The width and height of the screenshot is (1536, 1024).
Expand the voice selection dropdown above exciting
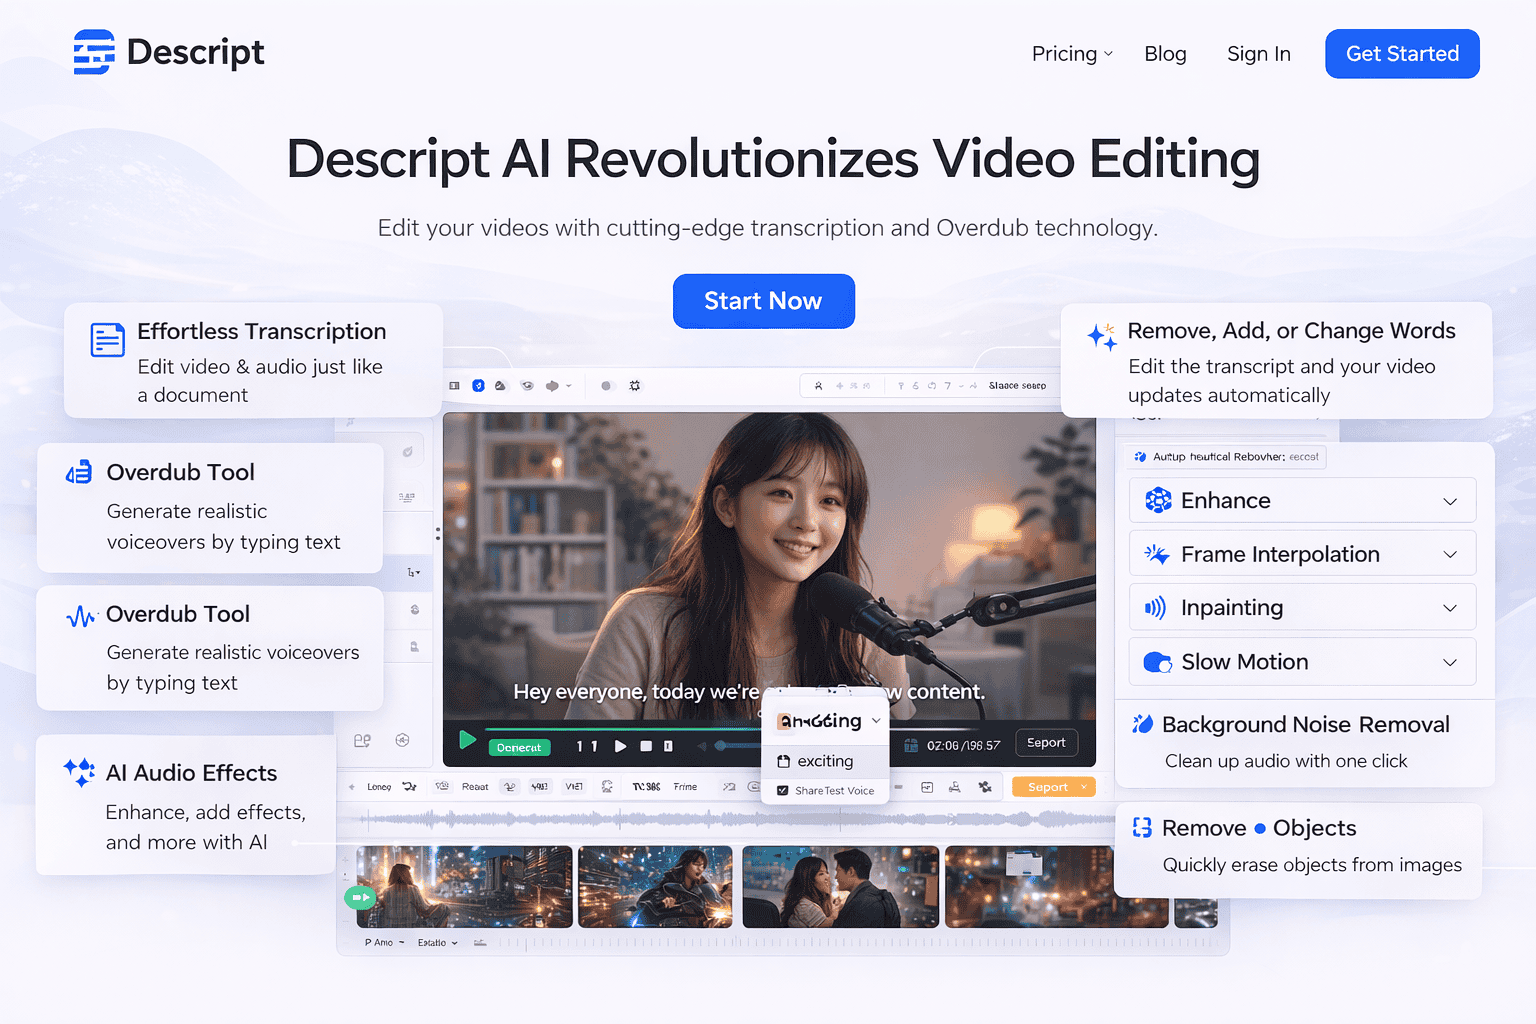(876, 720)
